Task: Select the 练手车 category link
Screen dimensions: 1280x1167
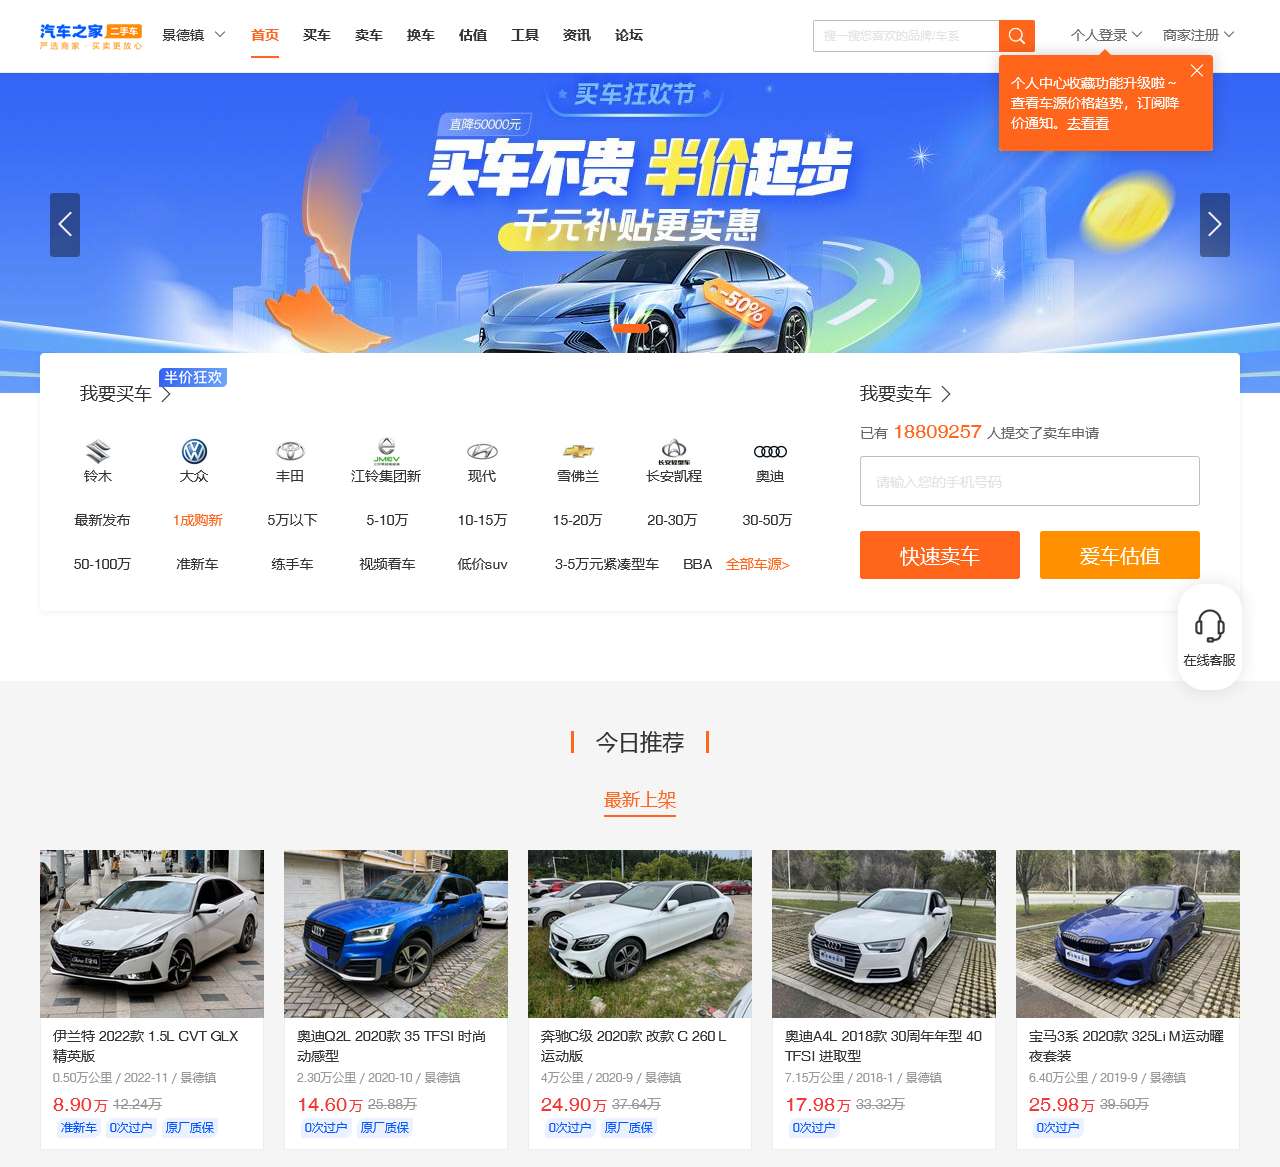Action: pos(292,564)
